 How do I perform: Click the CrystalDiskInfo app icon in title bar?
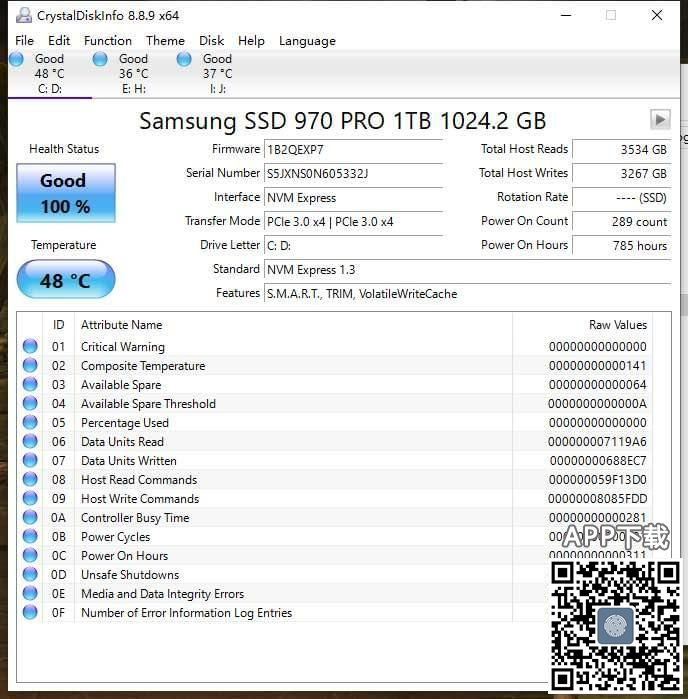point(23,16)
